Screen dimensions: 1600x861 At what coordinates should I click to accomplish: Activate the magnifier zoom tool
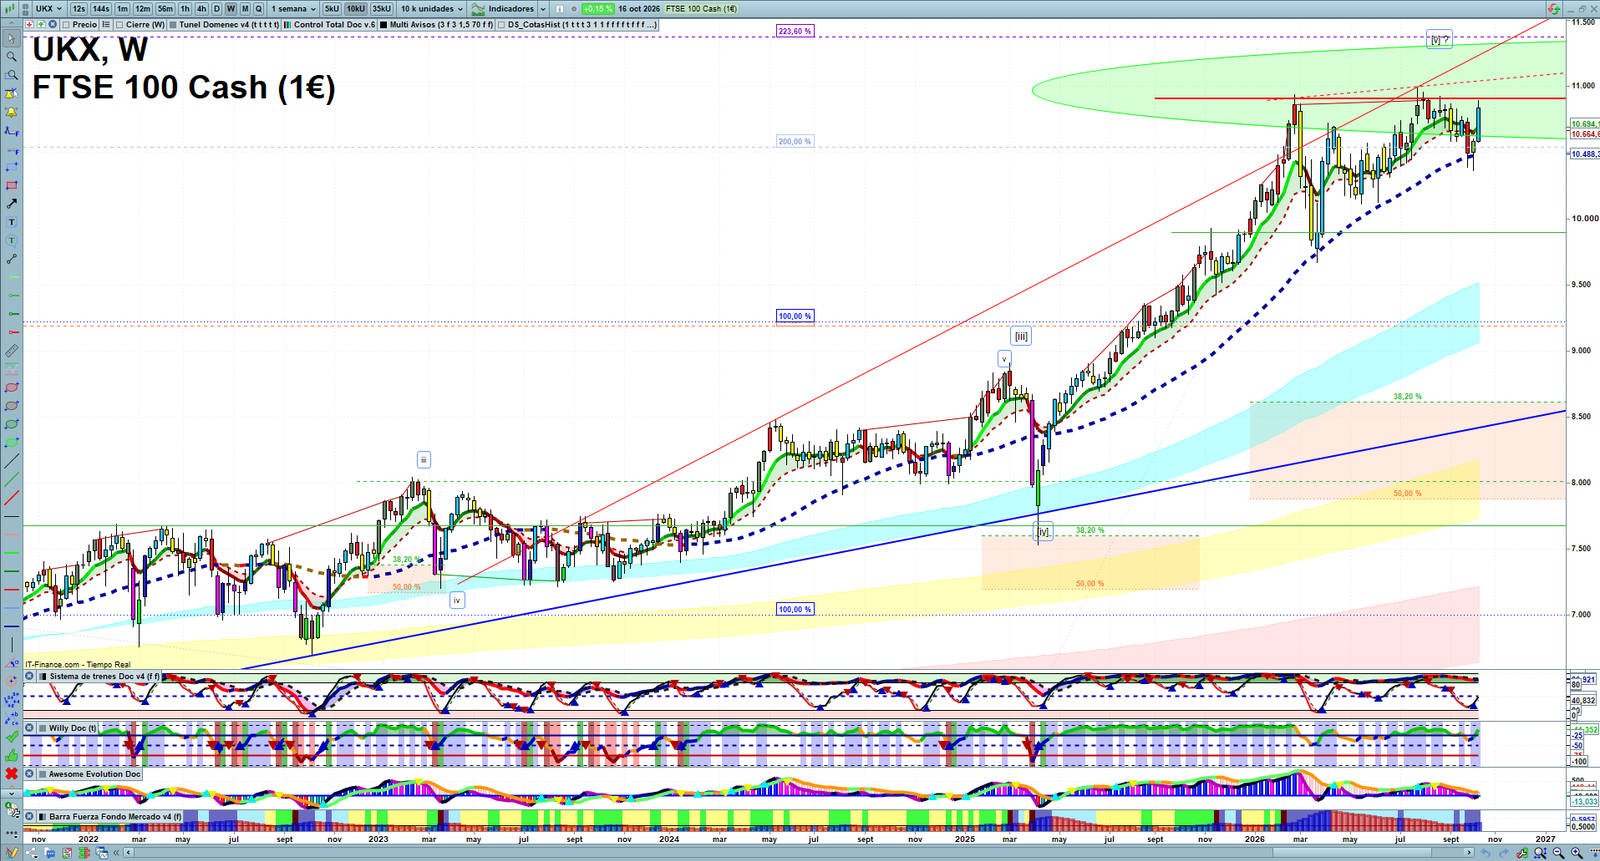[11, 57]
